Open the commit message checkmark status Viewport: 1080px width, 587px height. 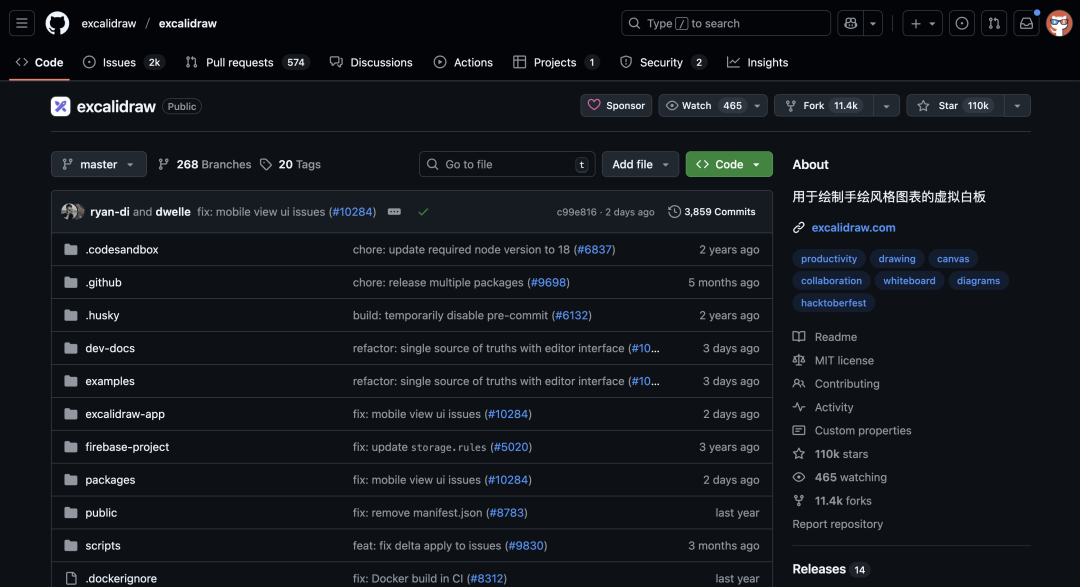(425, 211)
